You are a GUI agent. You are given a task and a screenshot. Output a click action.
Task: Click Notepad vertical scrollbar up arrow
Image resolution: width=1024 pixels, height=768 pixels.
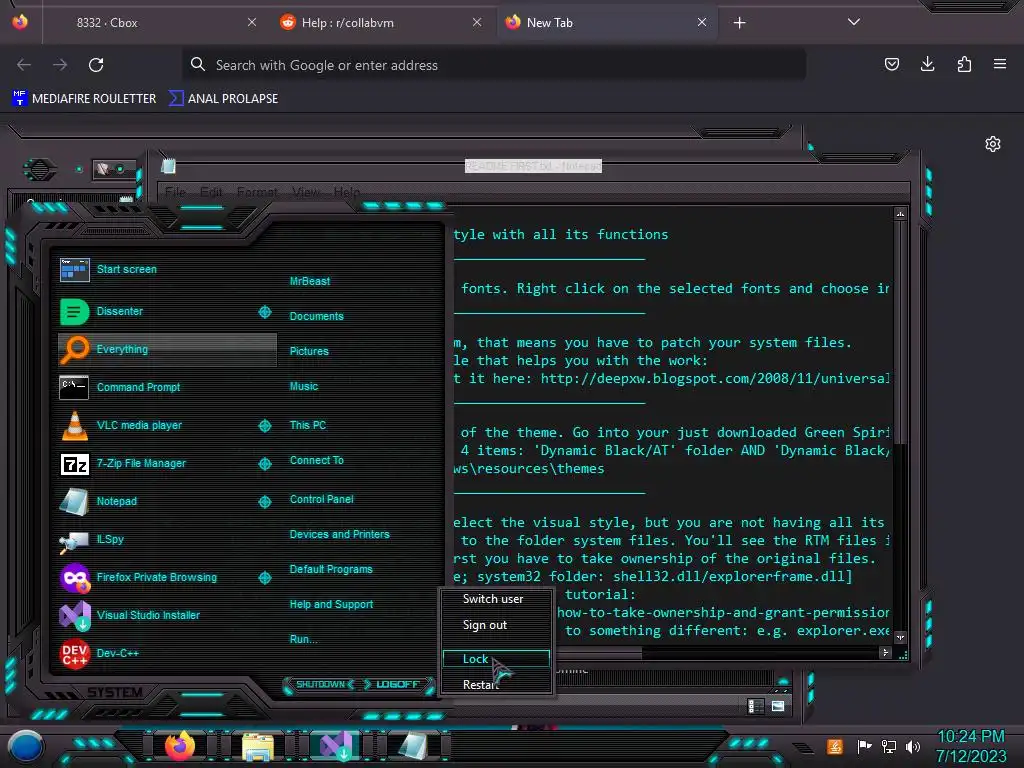pyautogui.click(x=901, y=214)
